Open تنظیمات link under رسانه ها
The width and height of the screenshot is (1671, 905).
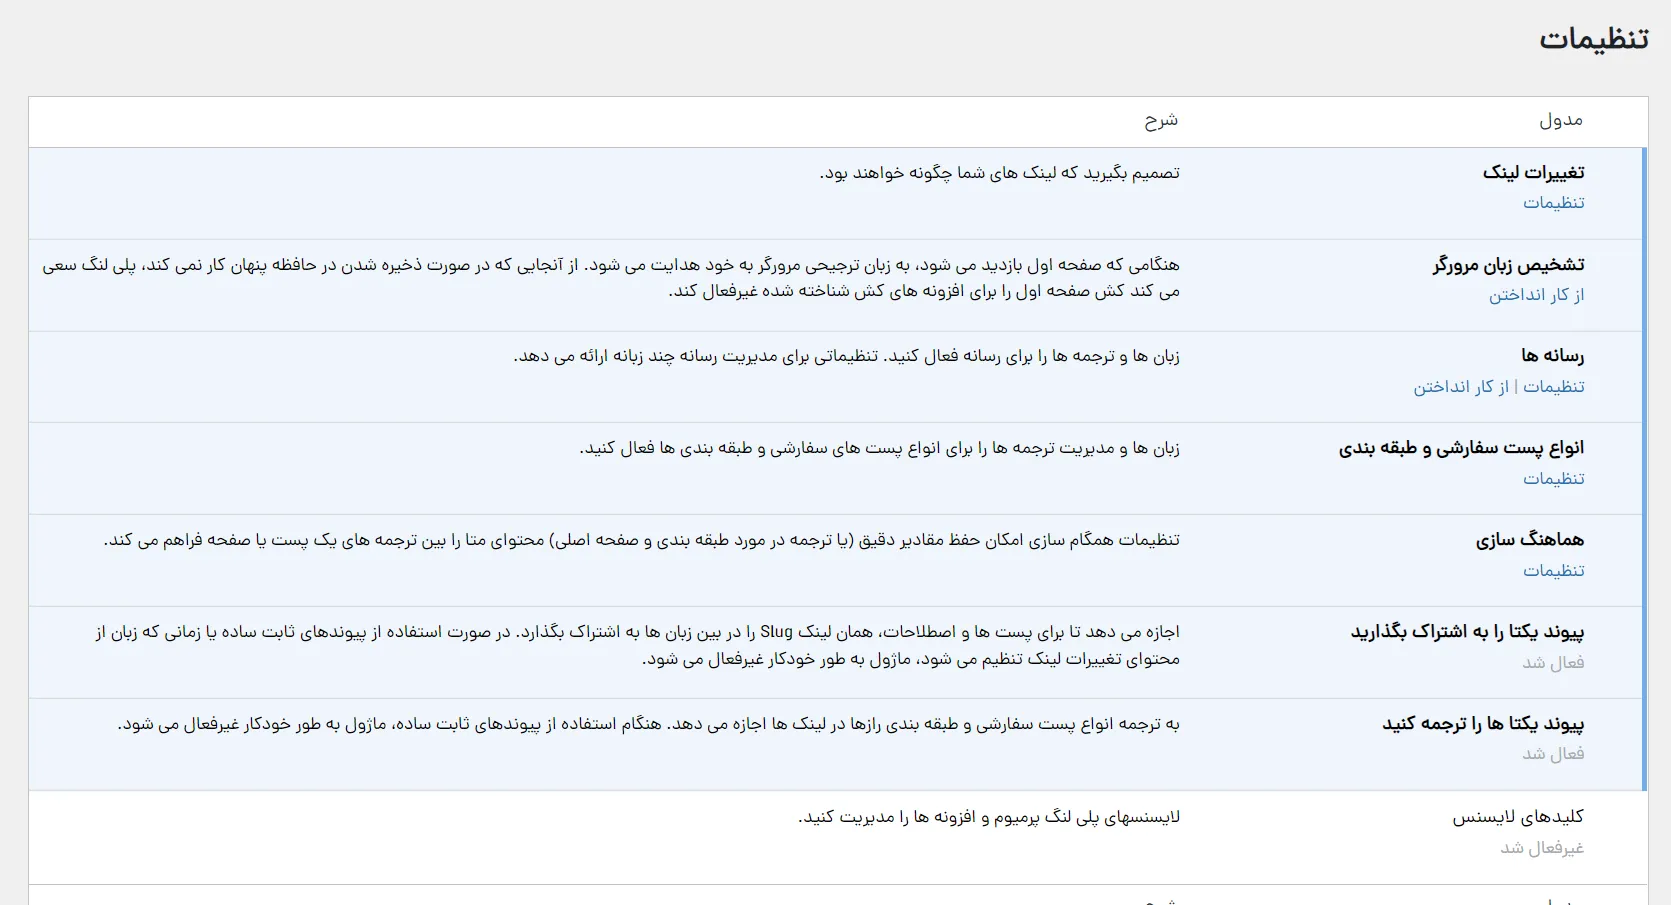point(1553,387)
